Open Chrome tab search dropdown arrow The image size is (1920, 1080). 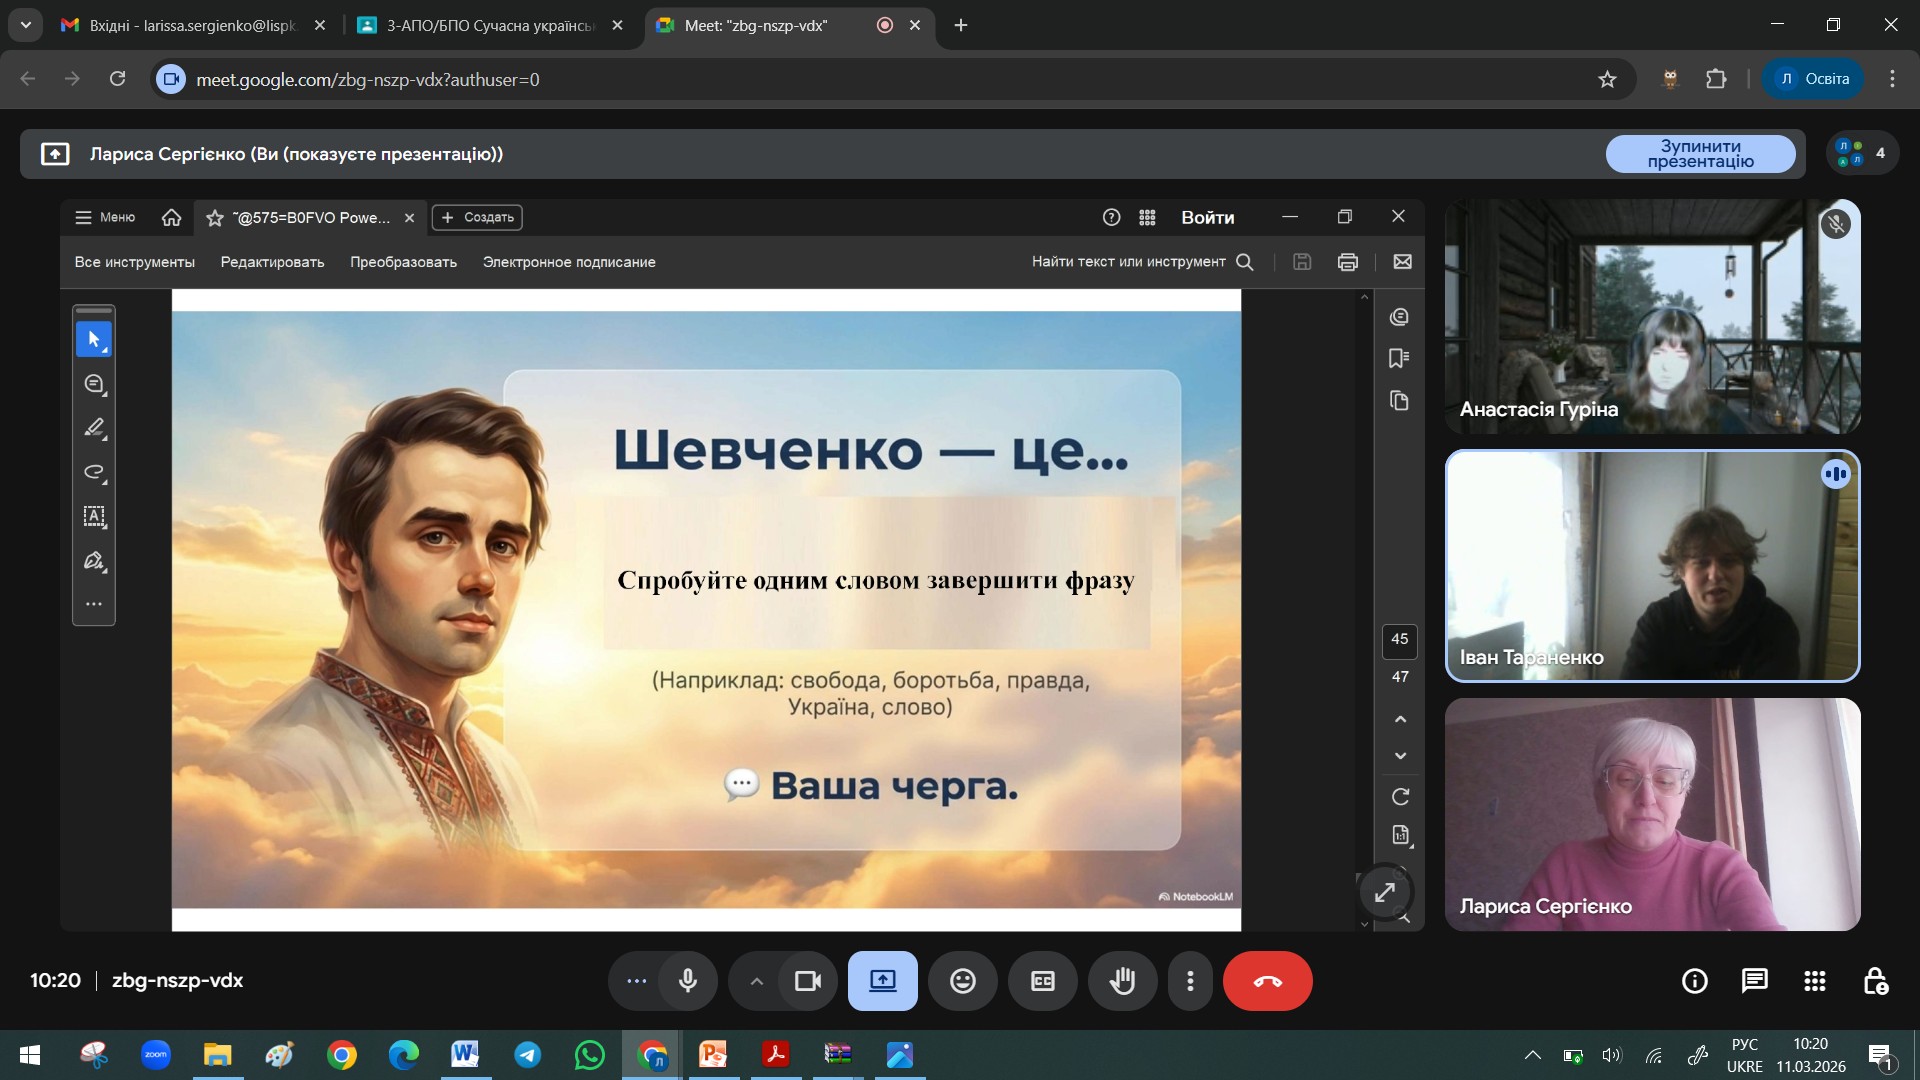point(25,25)
